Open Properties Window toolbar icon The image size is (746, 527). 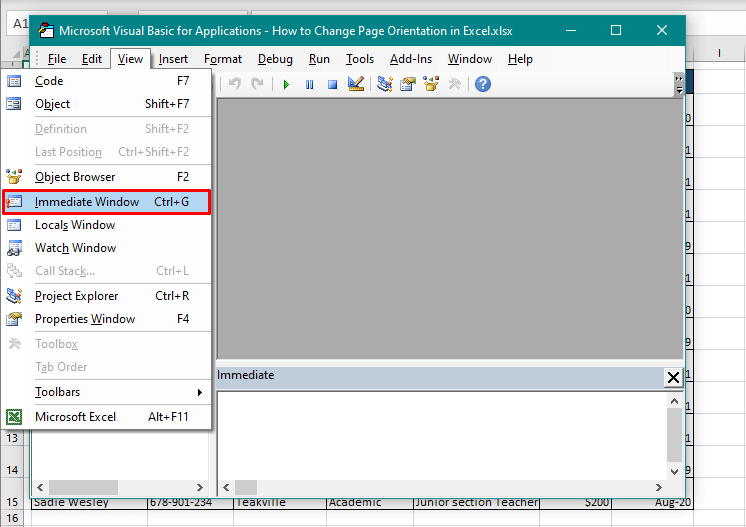[x=408, y=84]
